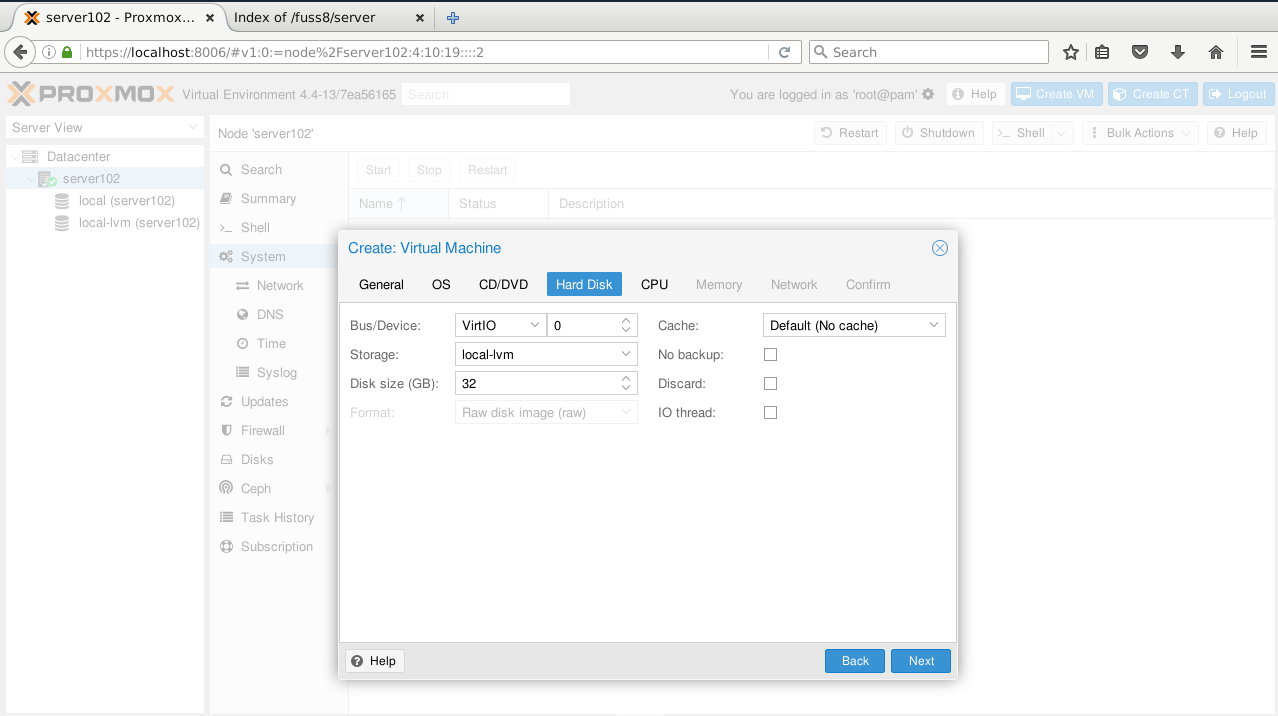Expand the Firewall submenu arrow
Viewport: 1278px width, 716px height.
(328, 431)
